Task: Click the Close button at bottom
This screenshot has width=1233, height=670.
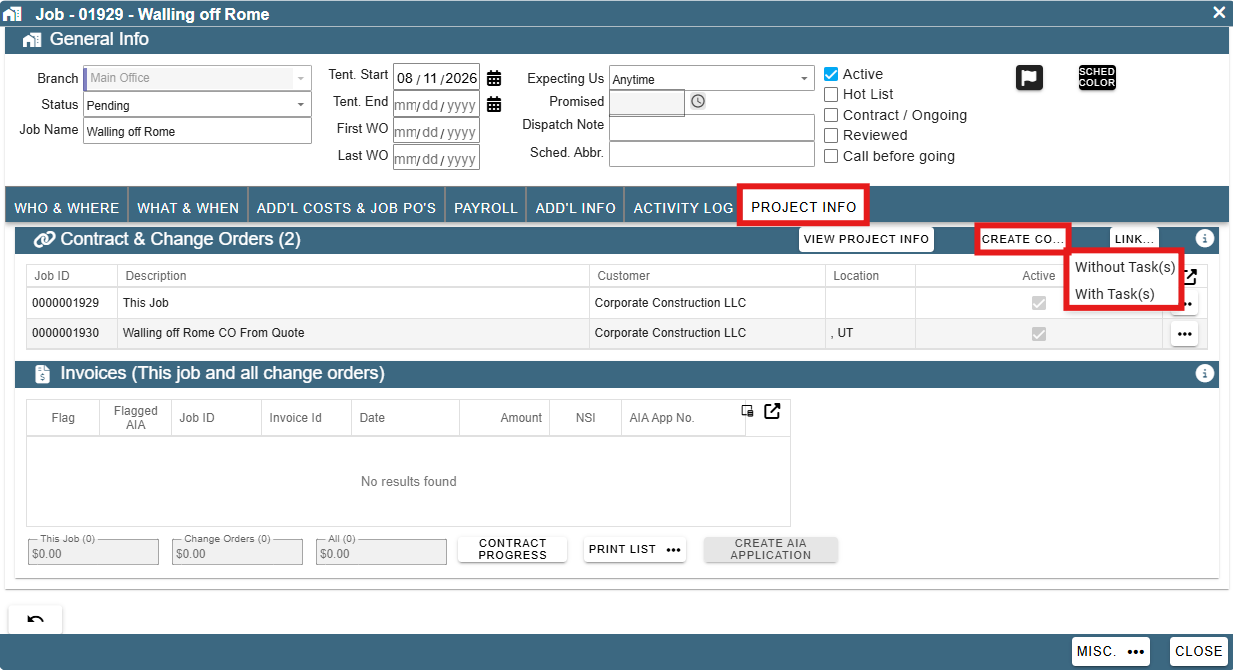Action: [1198, 651]
